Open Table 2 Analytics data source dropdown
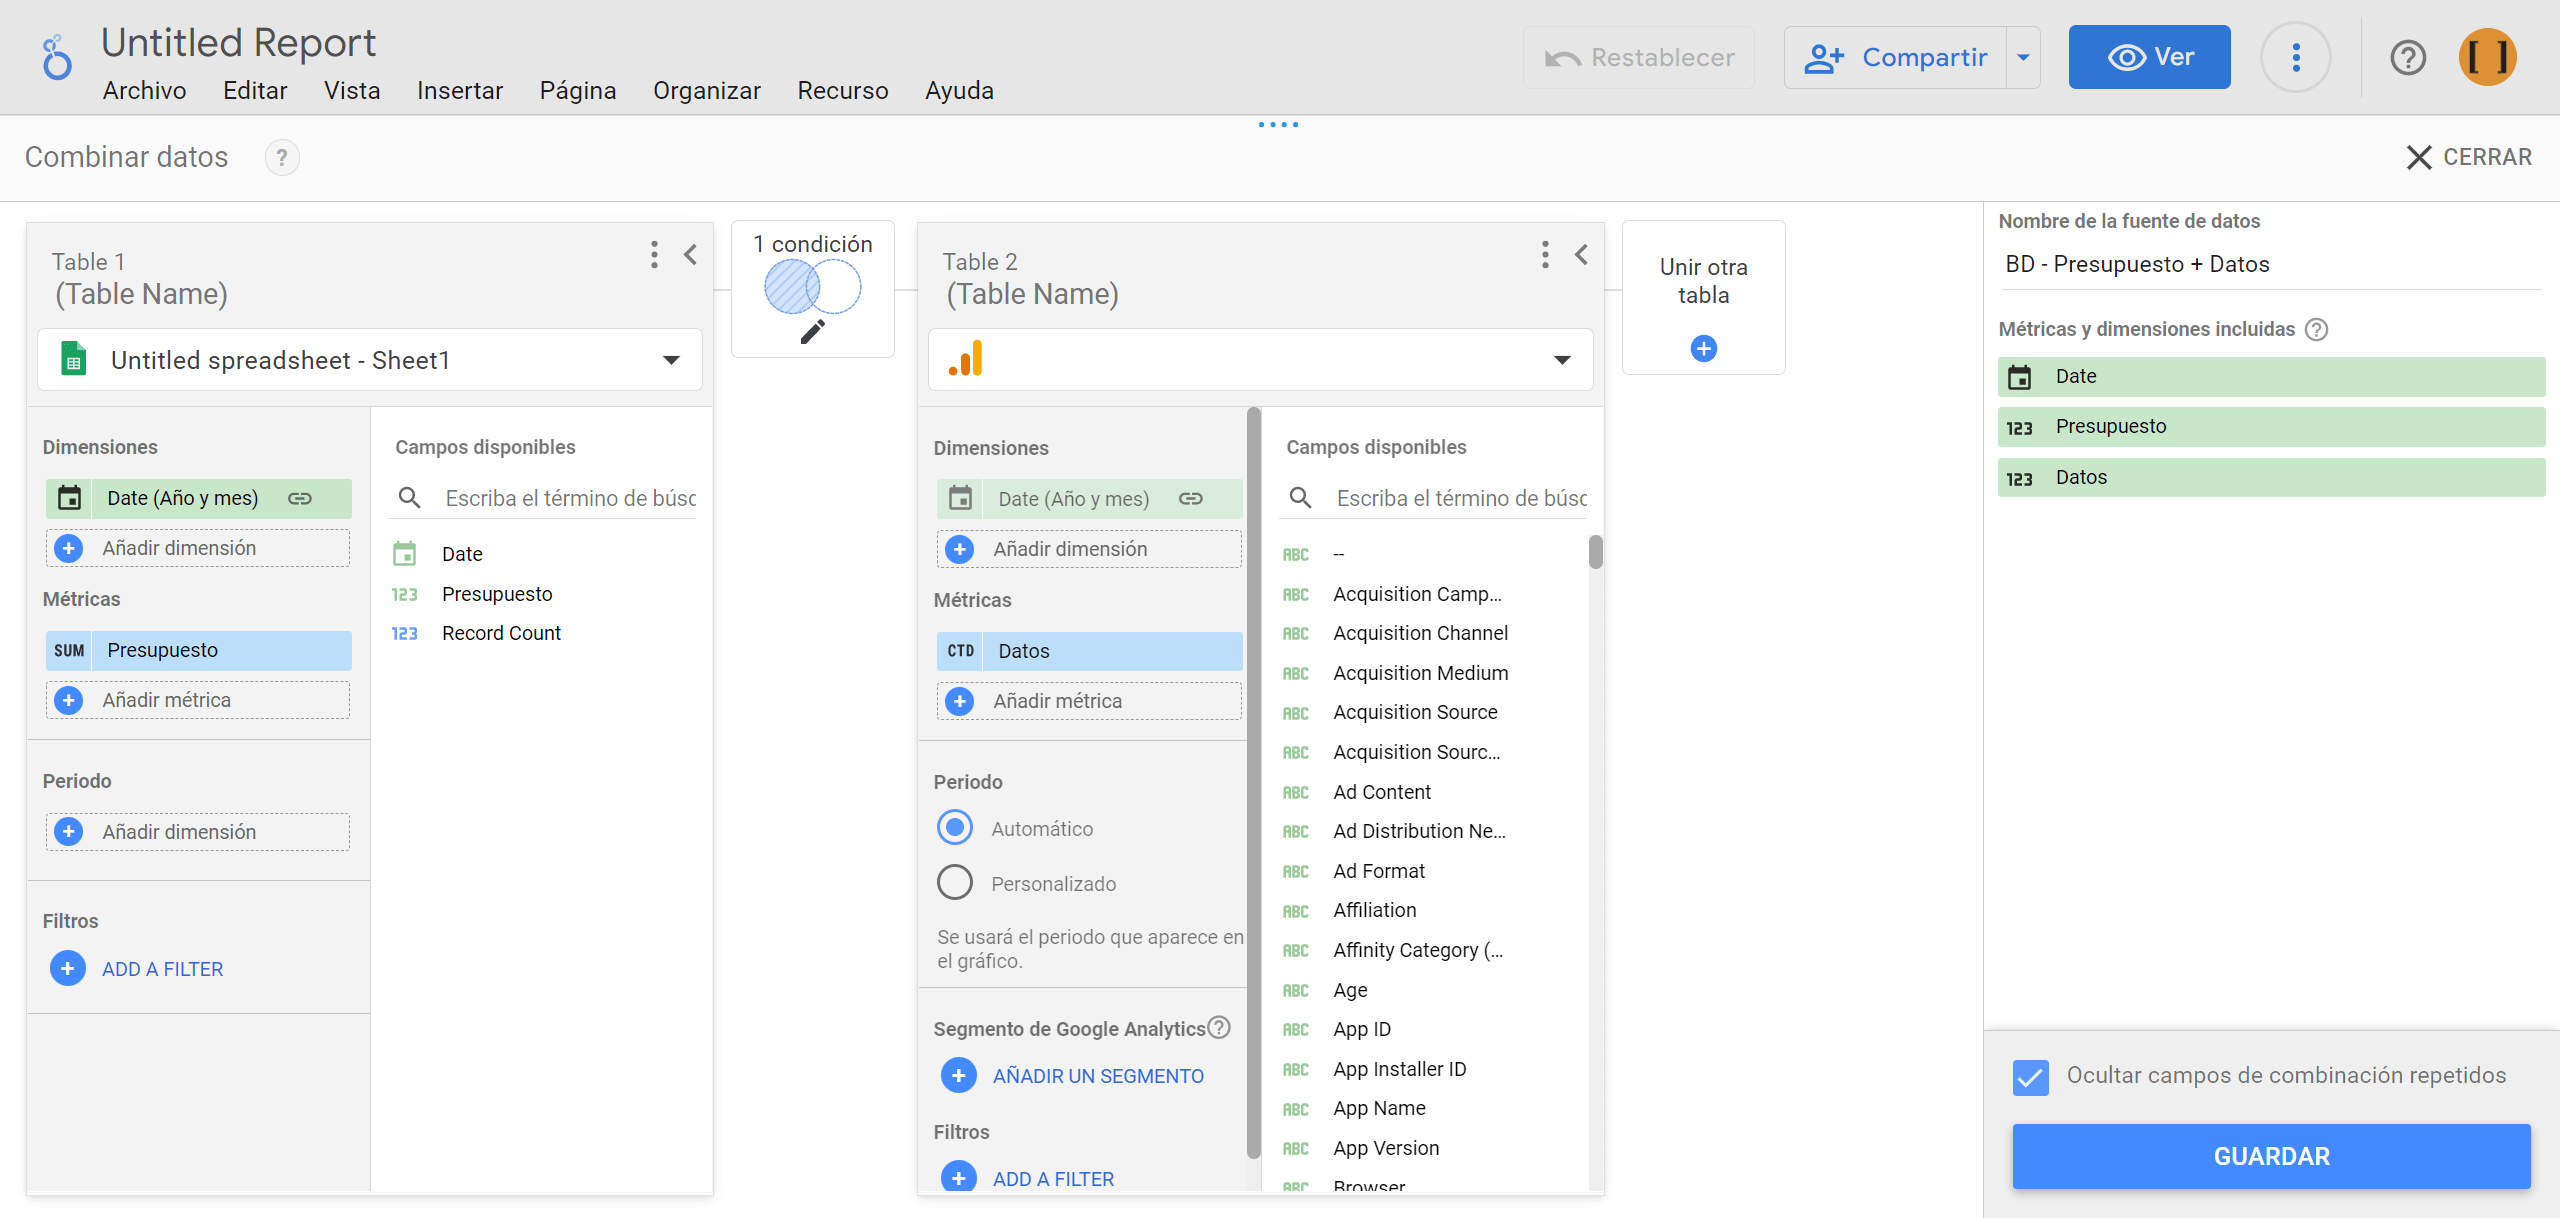The image size is (2560, 1218). pos(1260,360)
